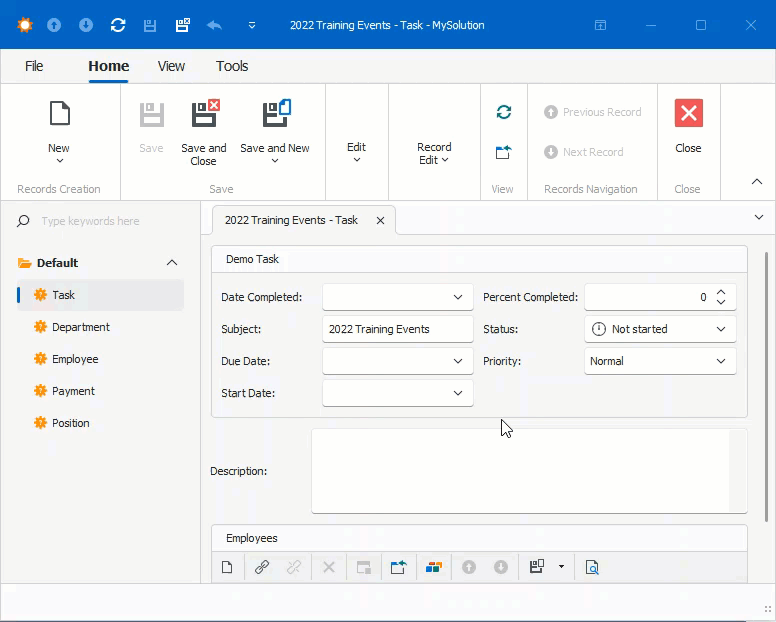
Task: Click the down arrow in Employees toolbar
Action: click(x=501, y=567)
